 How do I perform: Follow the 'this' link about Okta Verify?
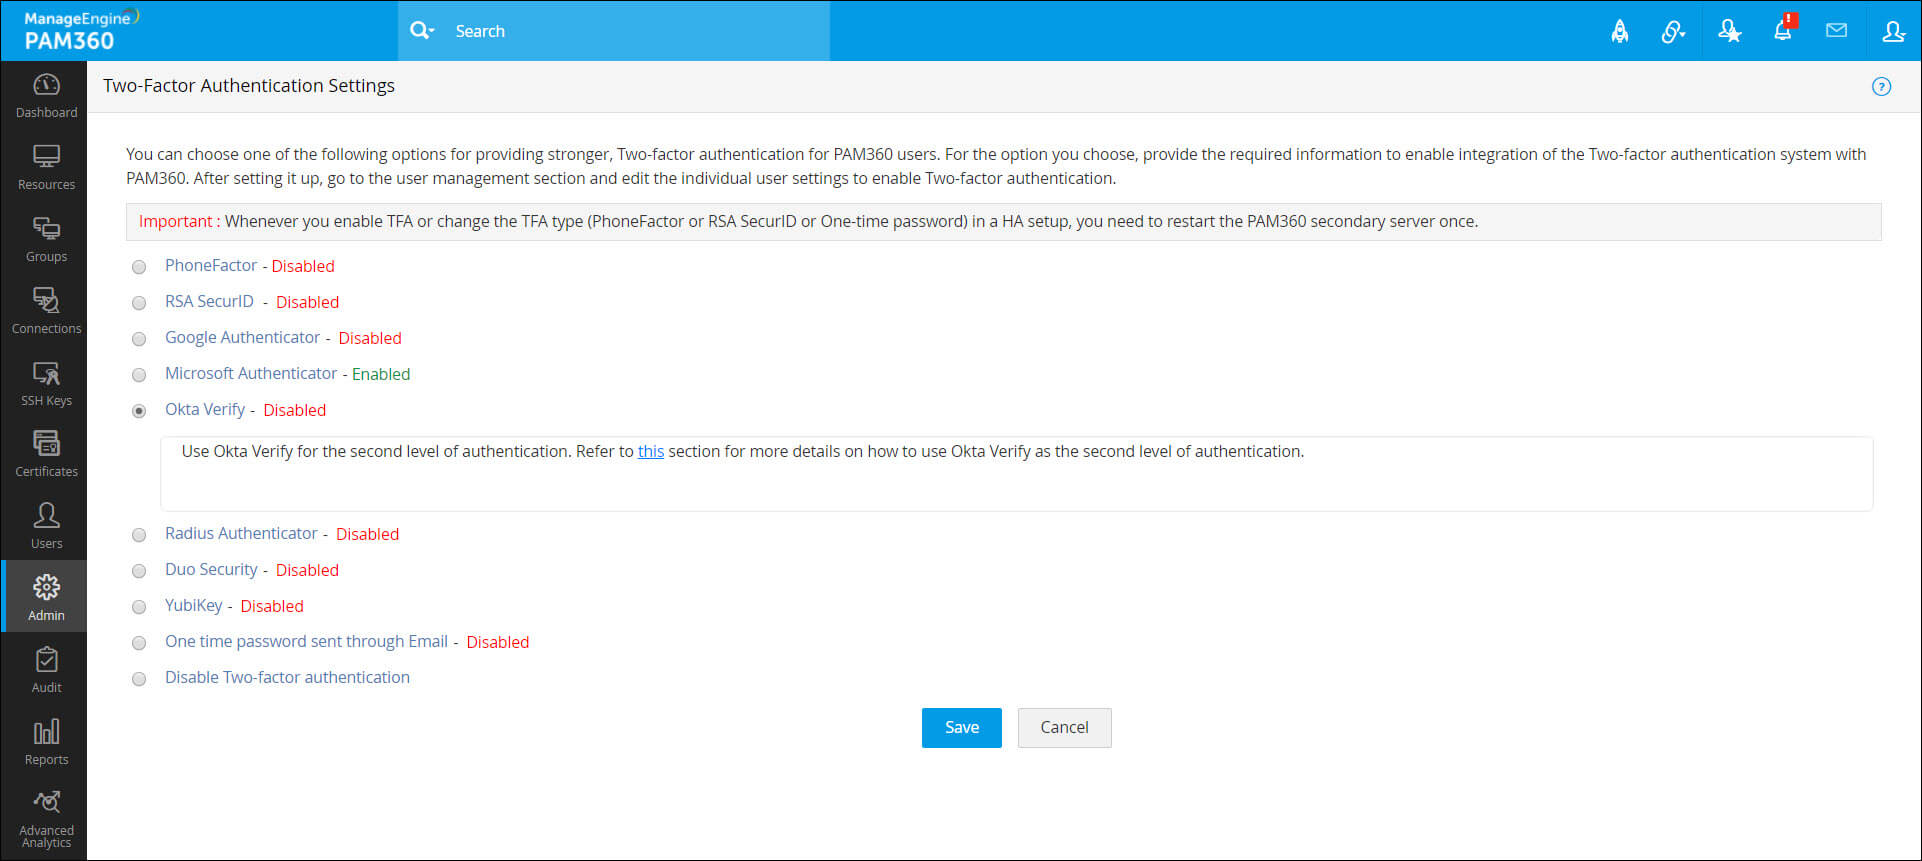pyautogui.click(x=651, y=451)
